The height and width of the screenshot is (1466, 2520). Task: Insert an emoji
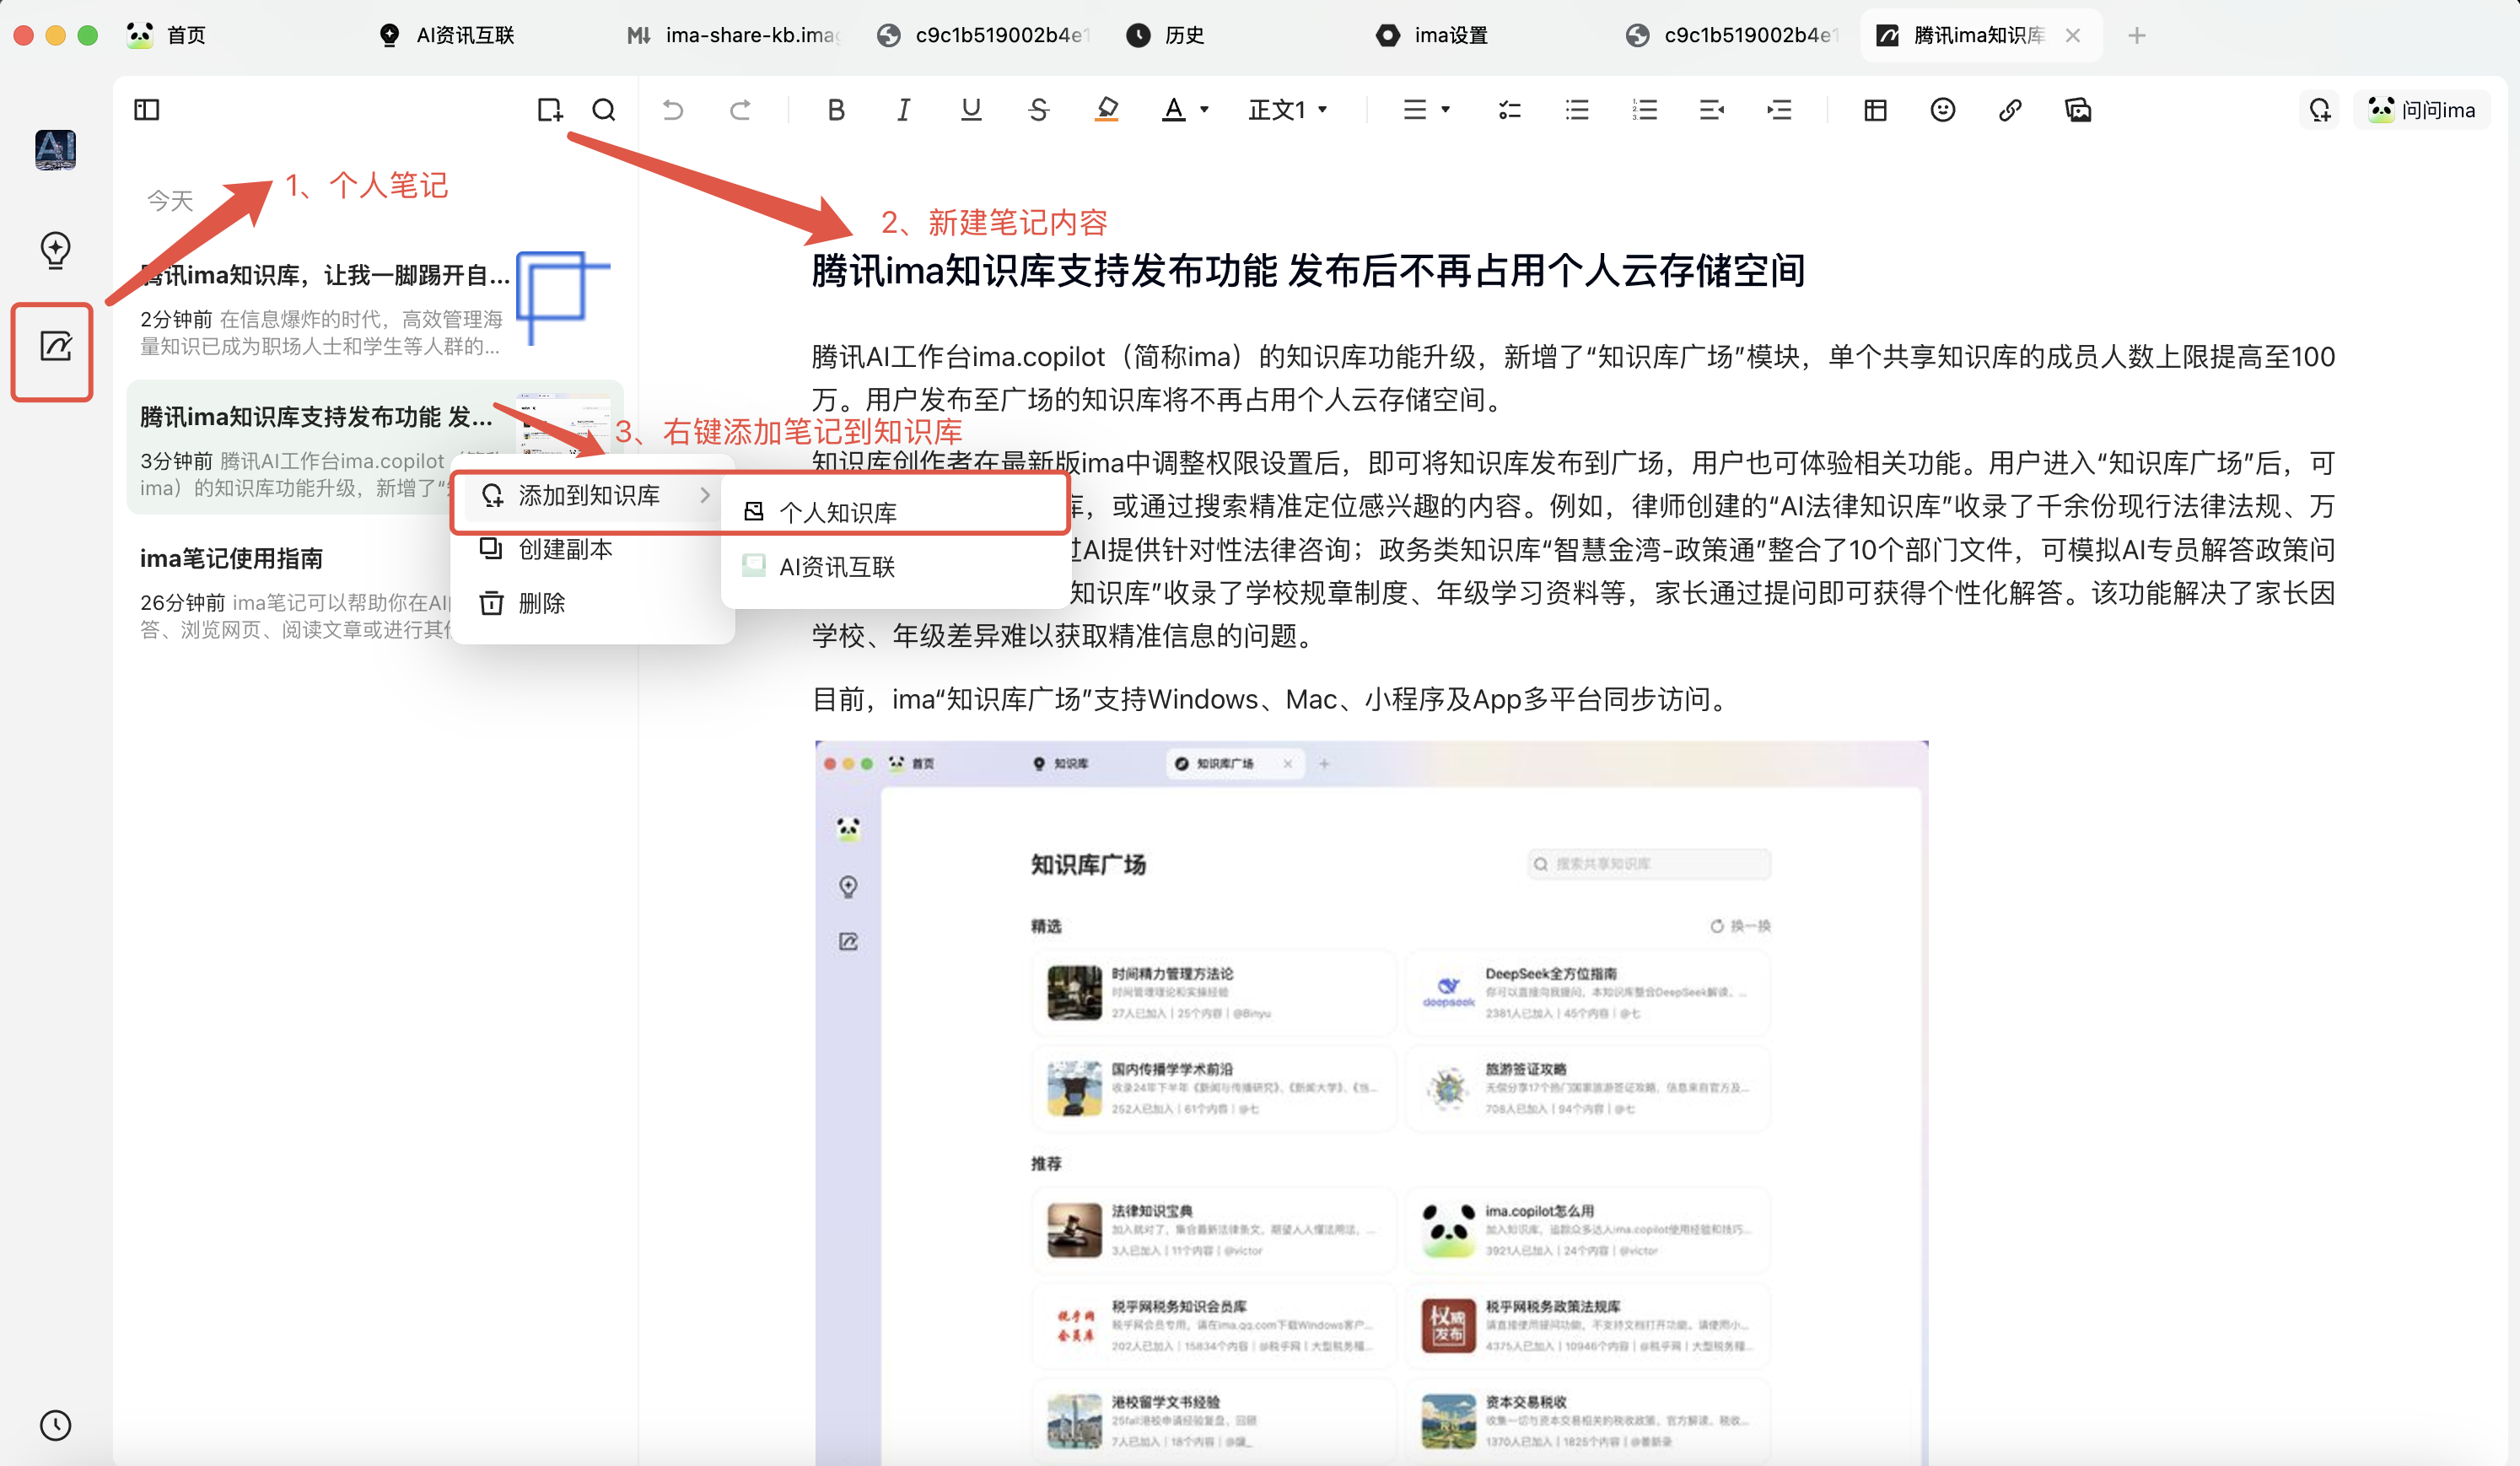(x=1942, y=110)
